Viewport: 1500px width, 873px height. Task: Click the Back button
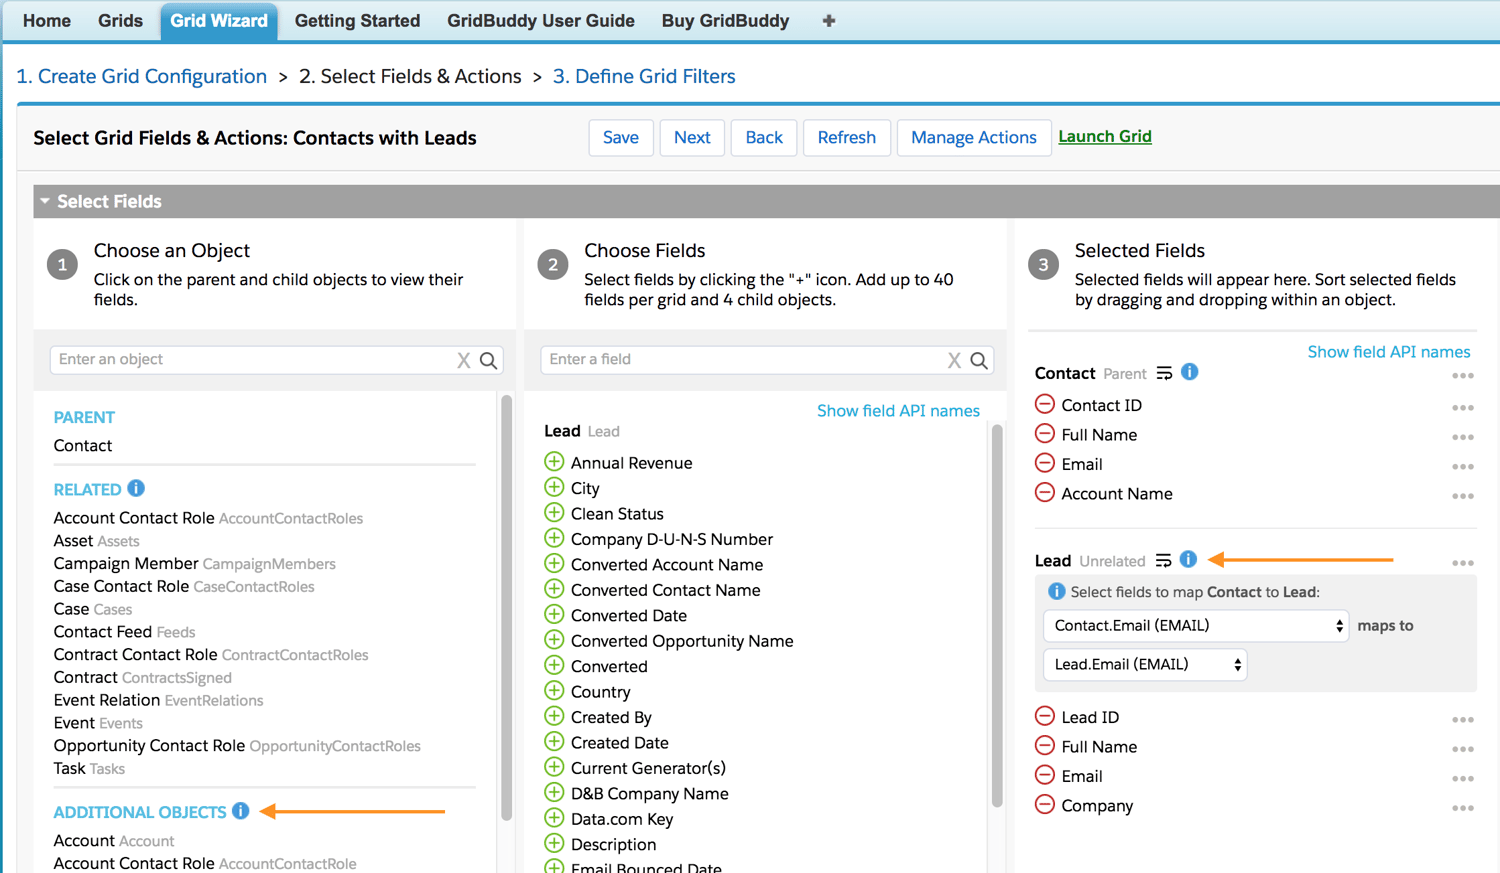coord(764,138)
